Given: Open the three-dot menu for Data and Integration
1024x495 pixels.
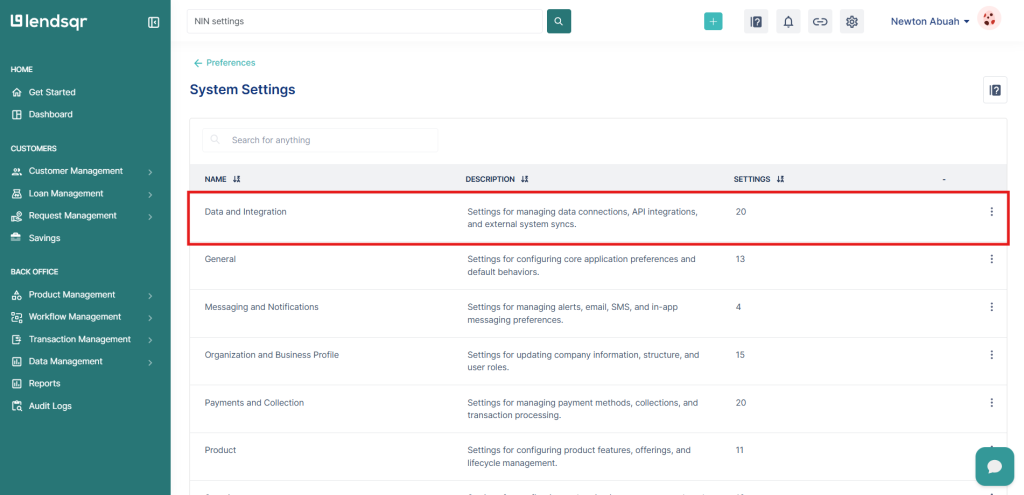Looking at the screenshot, I should tap(991, 212).
